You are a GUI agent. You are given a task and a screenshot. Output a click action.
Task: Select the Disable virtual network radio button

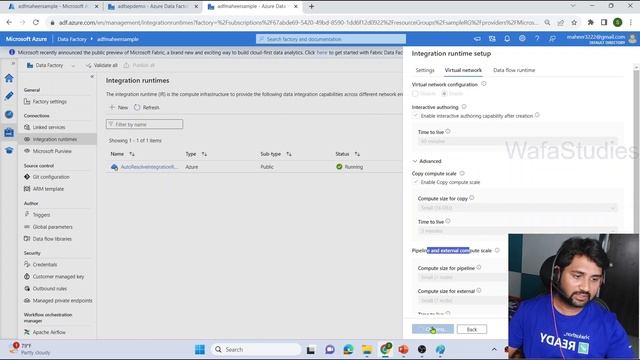[x=415, y=94]
